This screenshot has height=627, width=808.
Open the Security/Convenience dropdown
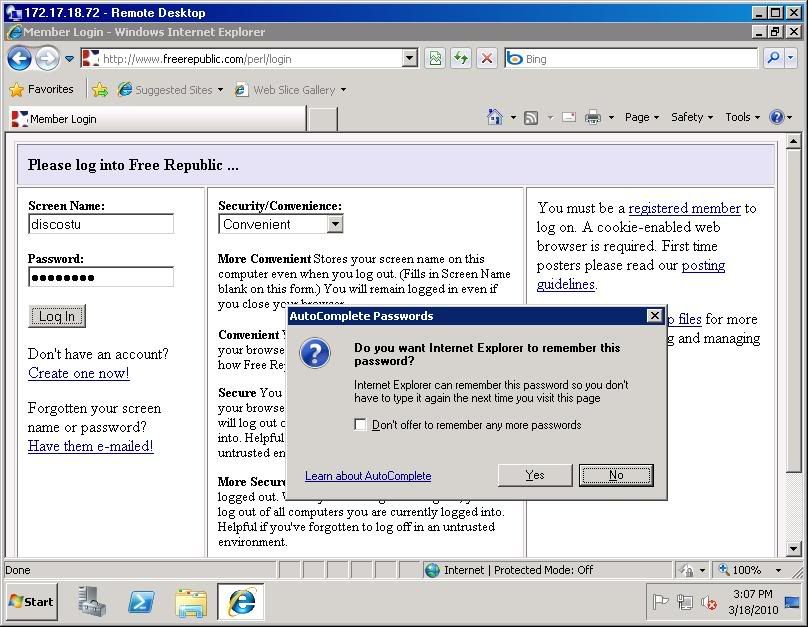pos(281,224)
